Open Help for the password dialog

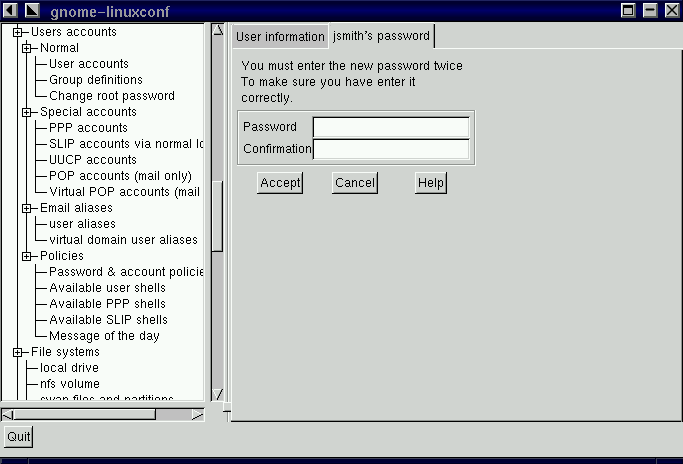click(x=430, y=183)
